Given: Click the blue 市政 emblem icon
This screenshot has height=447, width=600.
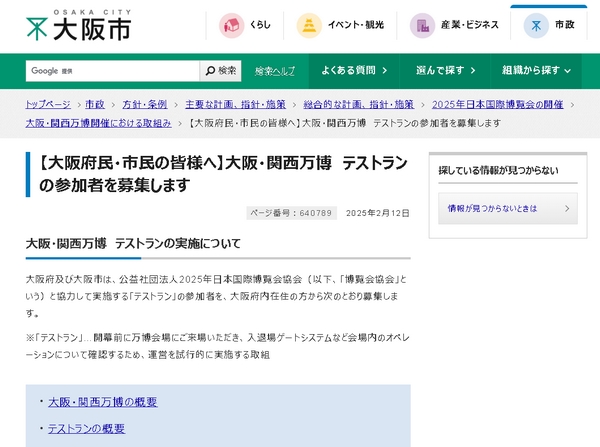Looking at the screenshot, I should 536,25.
